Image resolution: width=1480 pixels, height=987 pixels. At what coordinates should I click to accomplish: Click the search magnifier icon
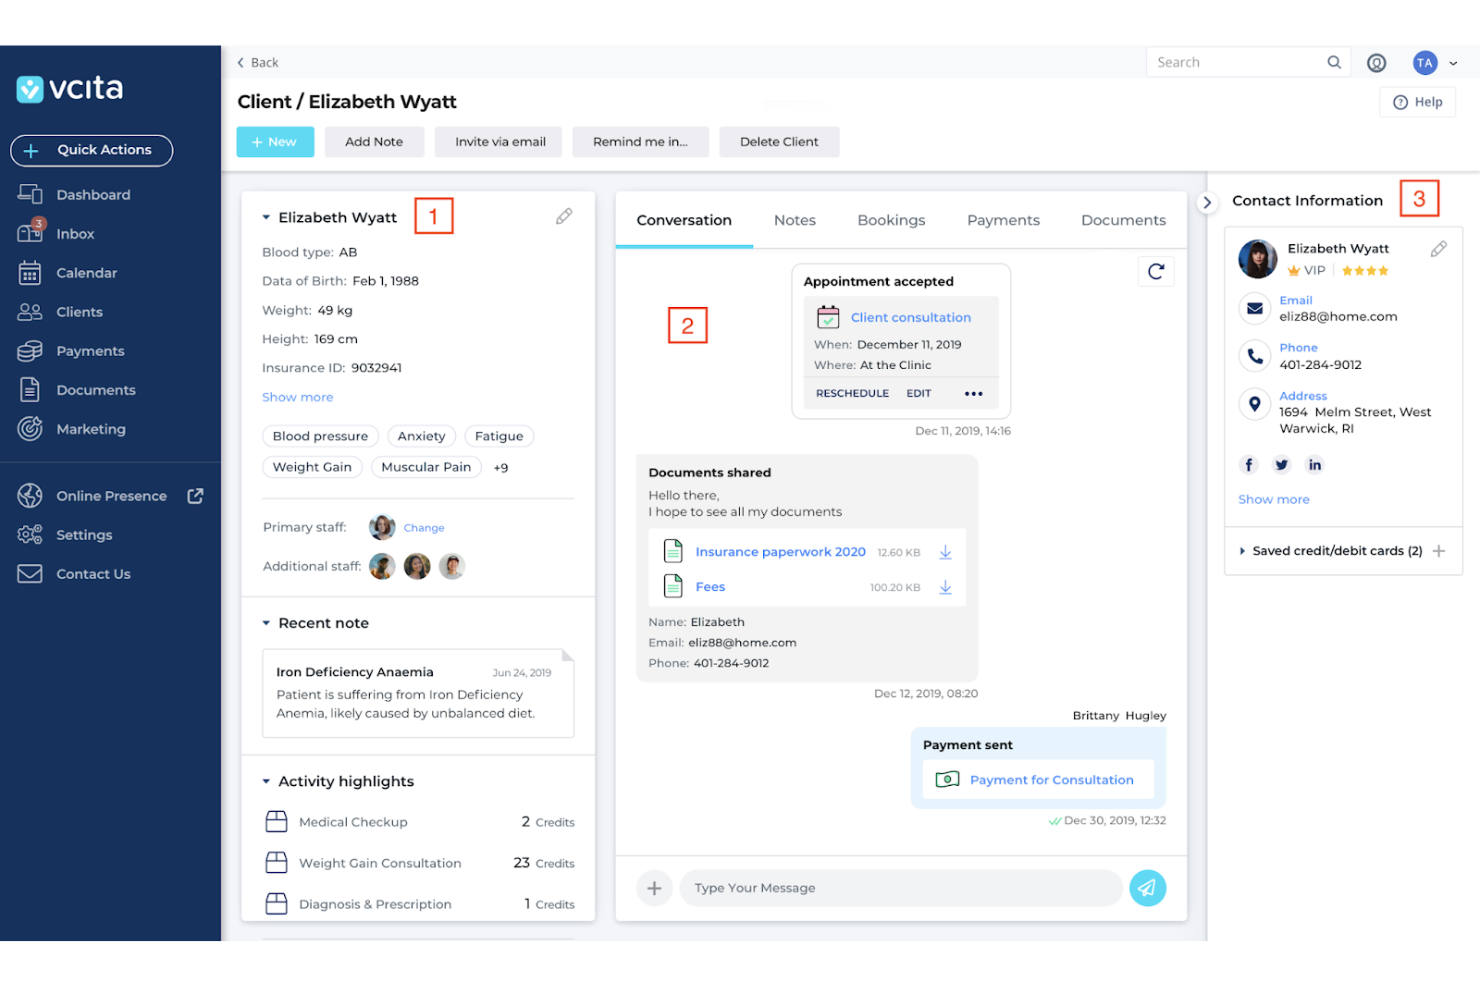click(1334, 61)
